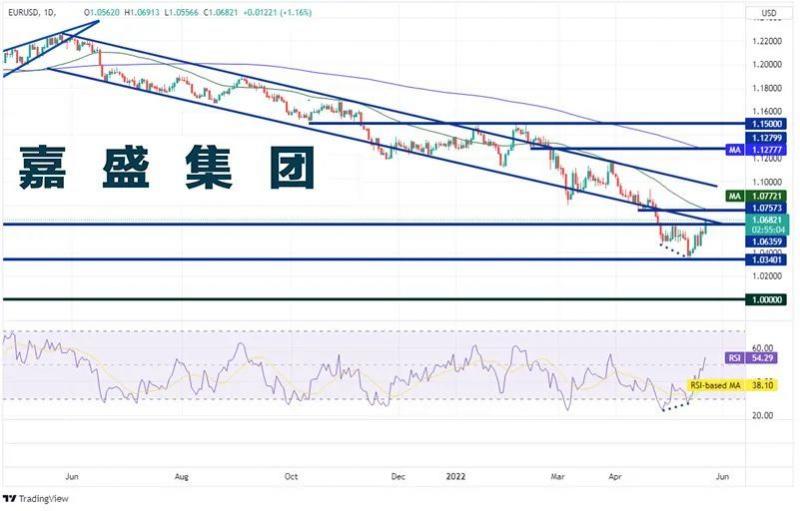Viewport: 800px width, 511px height.
Task: Click the TradingView logo
Action: pyautogui.click(x=35, y=498)
